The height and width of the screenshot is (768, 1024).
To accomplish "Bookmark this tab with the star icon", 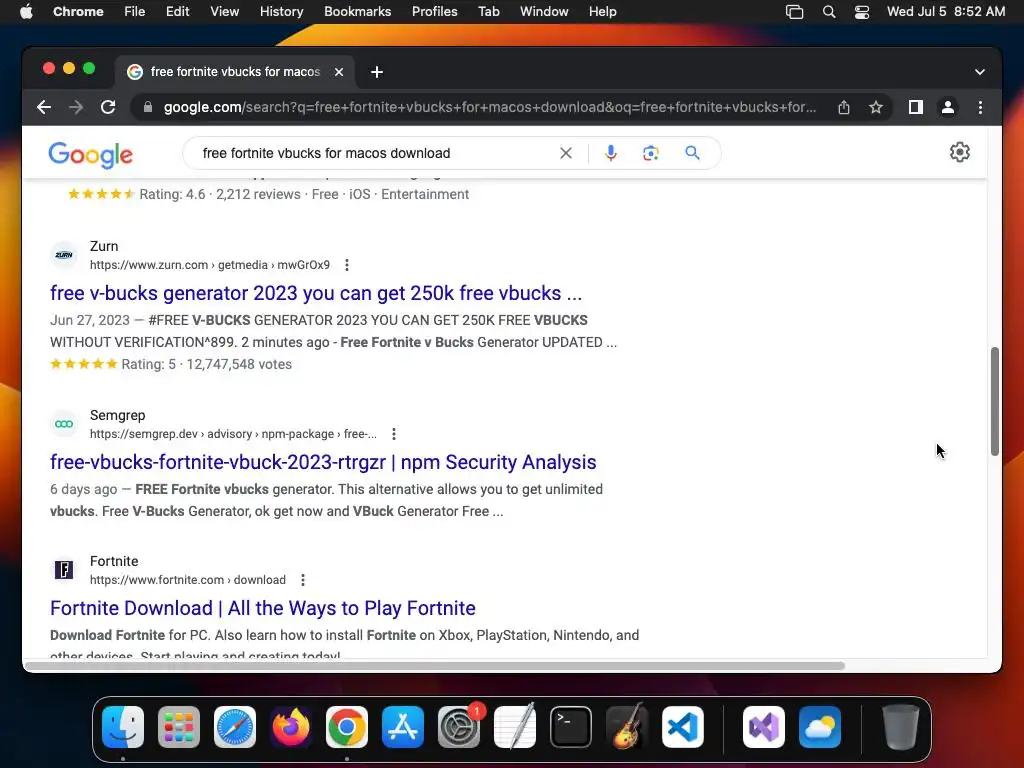I will pyautogui.click(x=876, y=107).
